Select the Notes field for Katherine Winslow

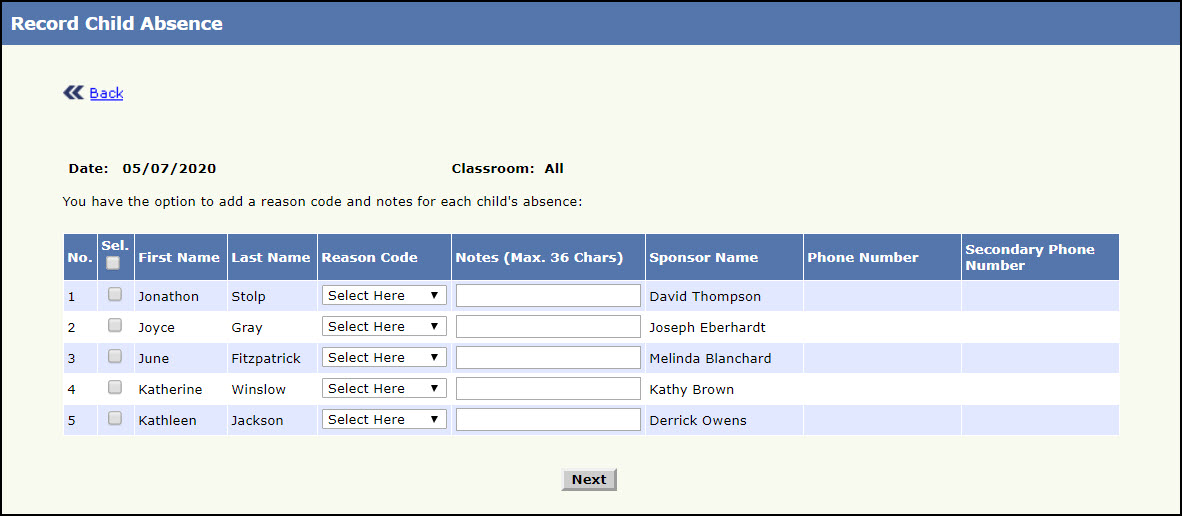548,389
